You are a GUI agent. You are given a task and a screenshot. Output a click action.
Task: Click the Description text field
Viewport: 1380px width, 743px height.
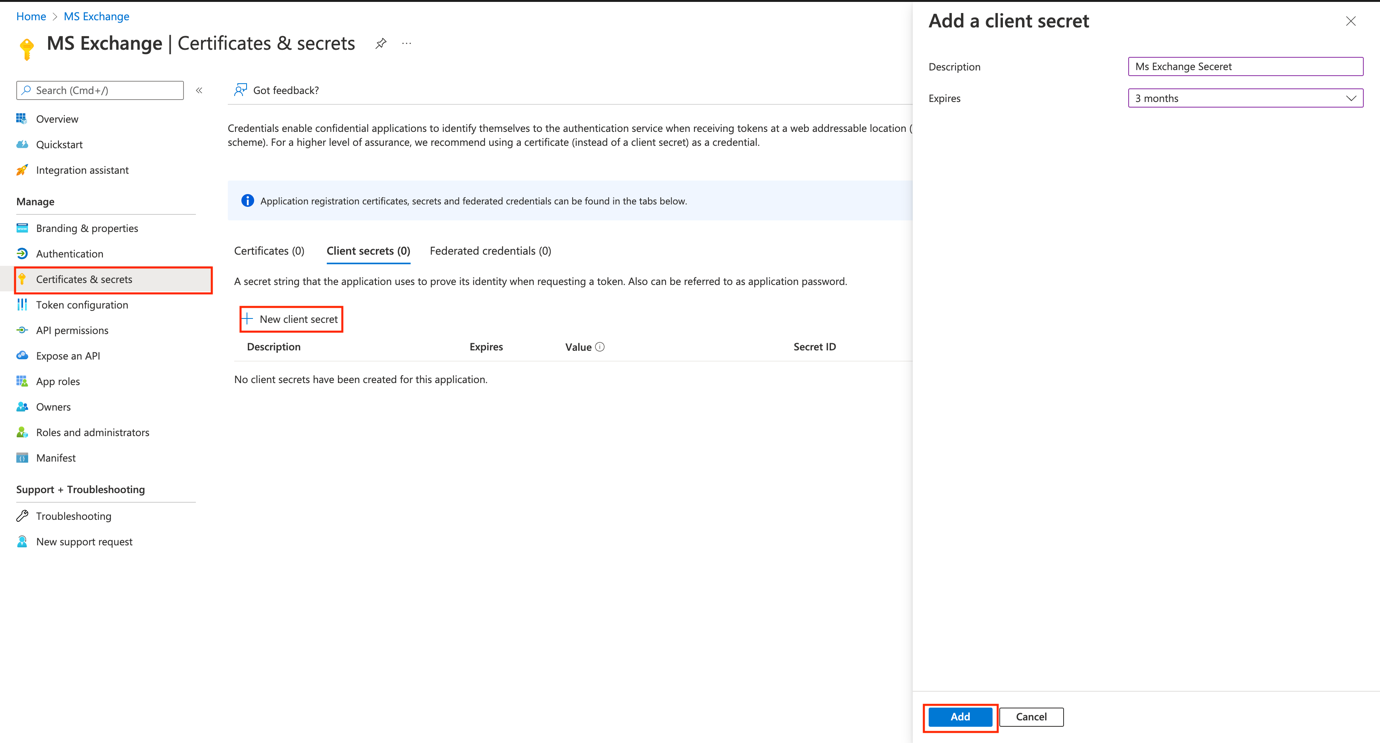click(x=1245, y=67)
